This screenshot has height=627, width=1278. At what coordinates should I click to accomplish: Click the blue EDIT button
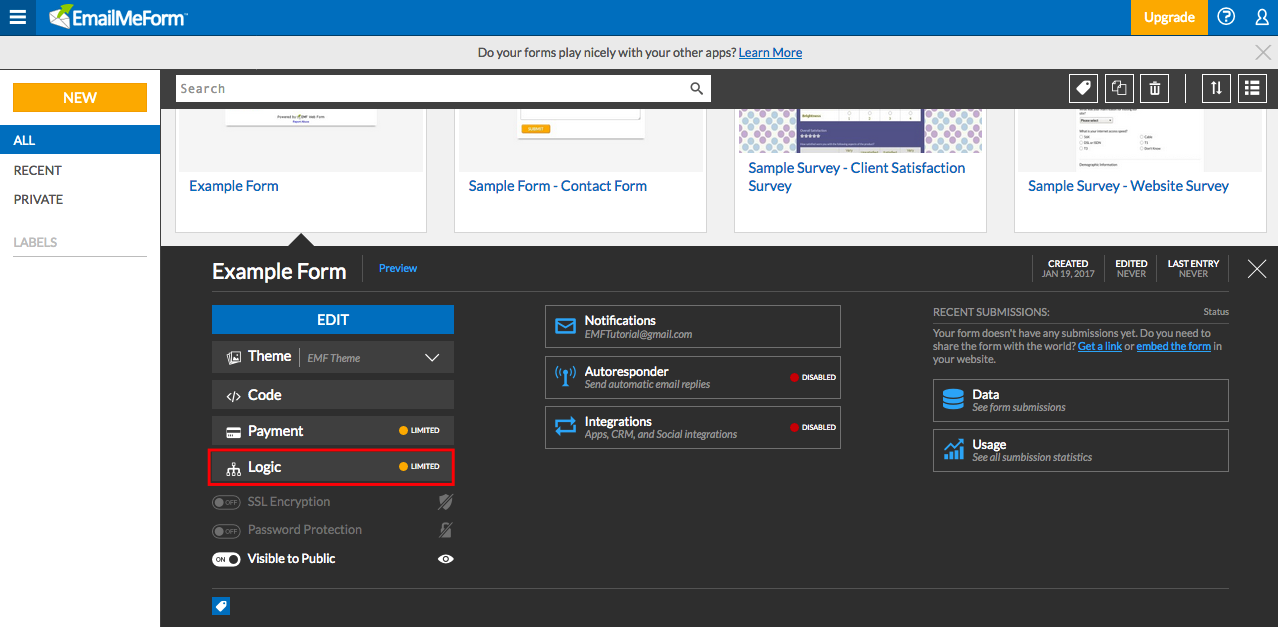pos(333,319)
